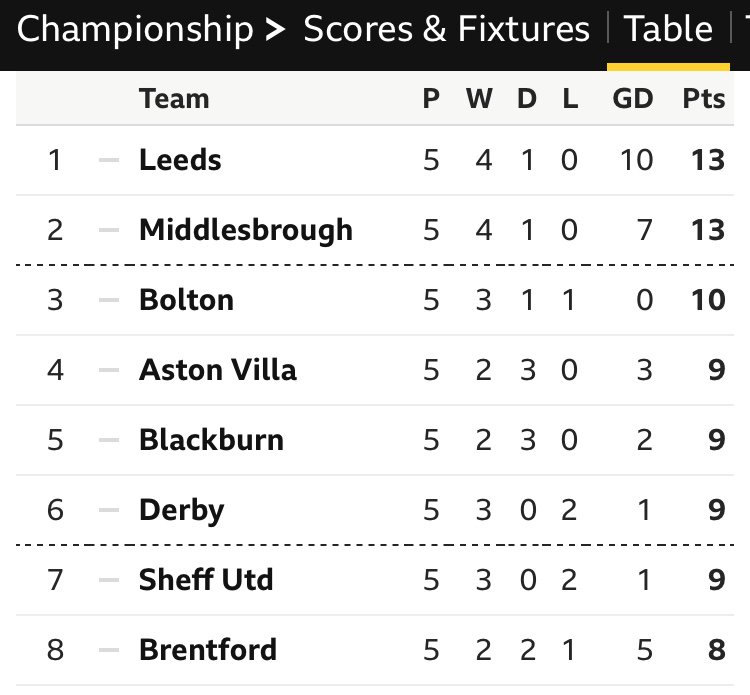
Task: Click the Team column header
Action: (174, 99)
